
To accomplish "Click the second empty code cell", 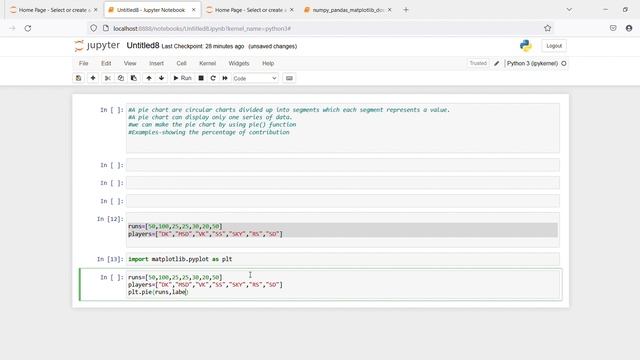I will (343, 183).
